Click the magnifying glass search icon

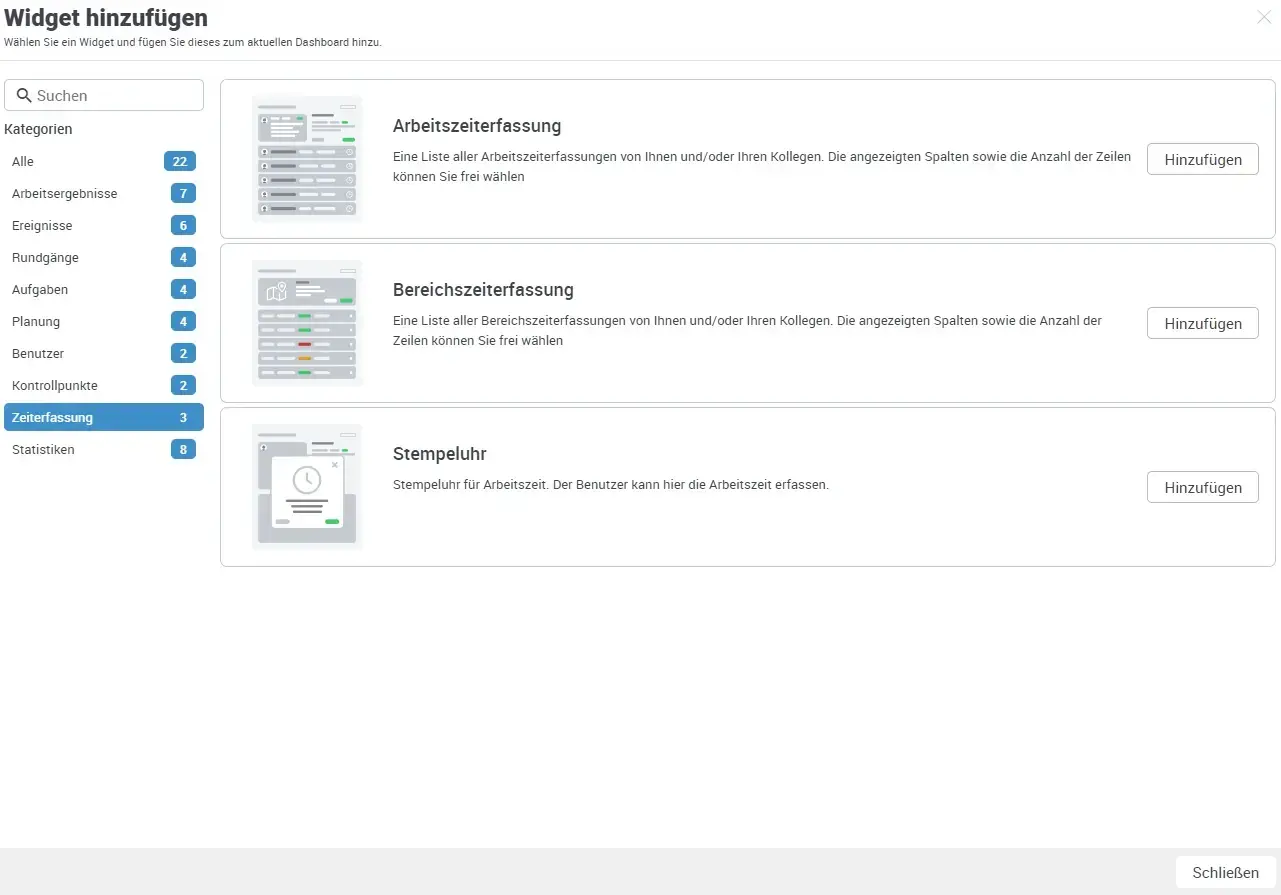(x=24, y=94)
